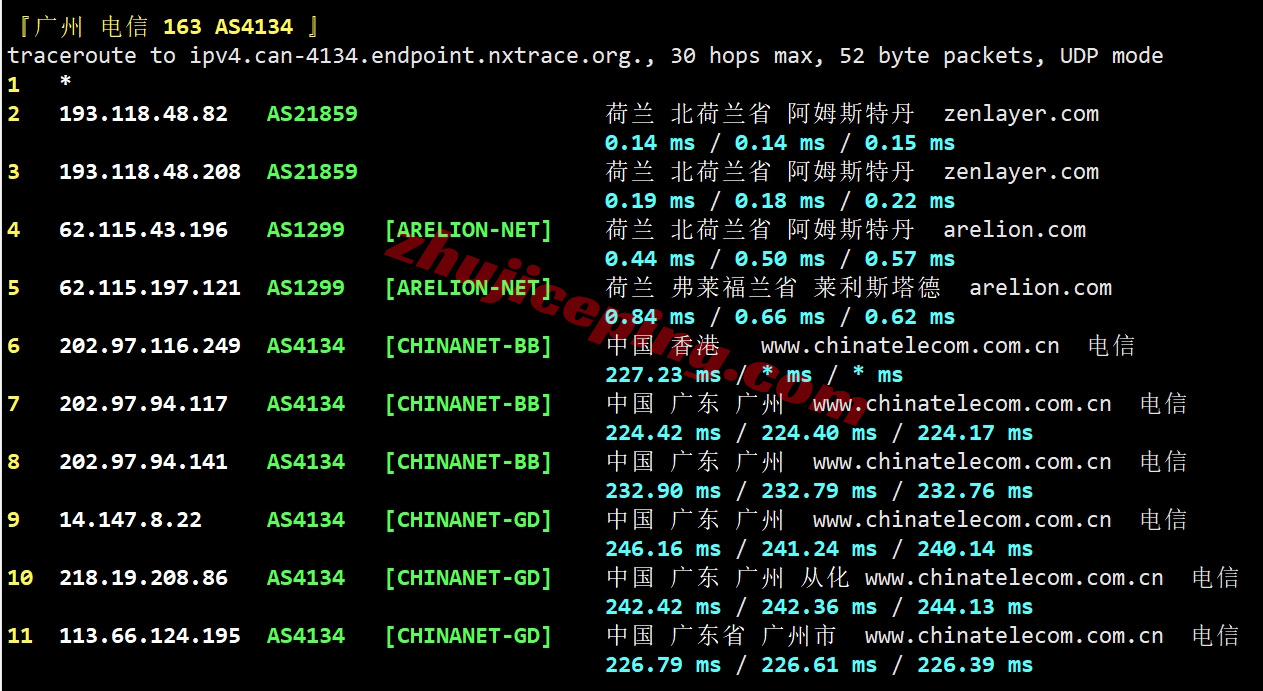Click the asterisk on hop 1
Viewport: 1263px width, 691px height.
click(x=66, y=86)
